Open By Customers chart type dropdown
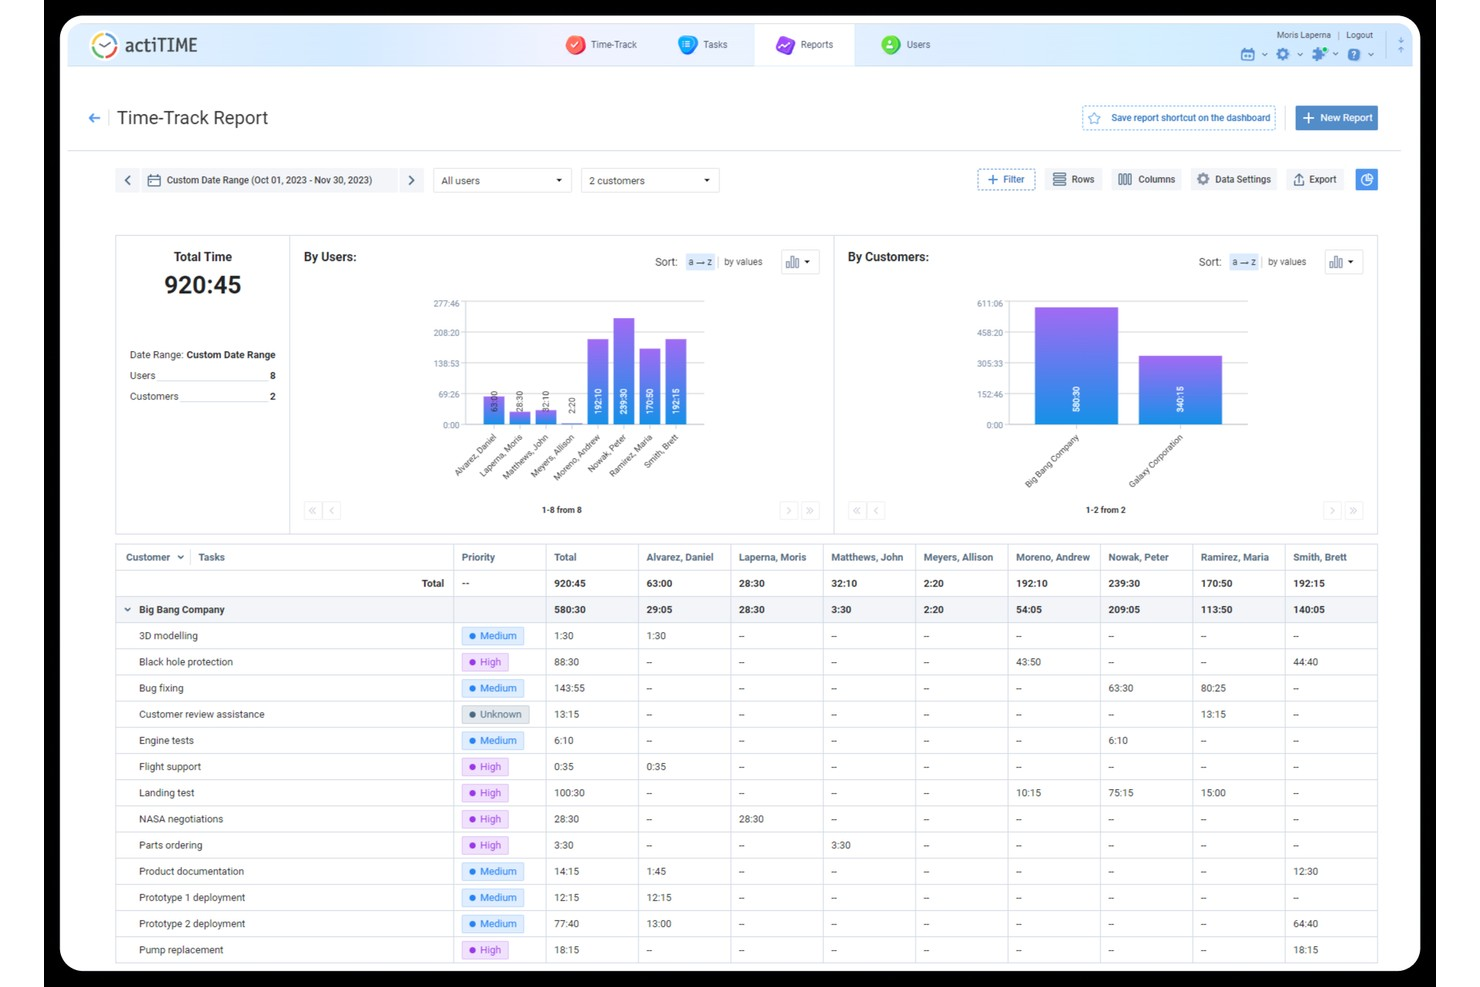This screenshot has width=1480, height=987. click(x=1343, y=262)
